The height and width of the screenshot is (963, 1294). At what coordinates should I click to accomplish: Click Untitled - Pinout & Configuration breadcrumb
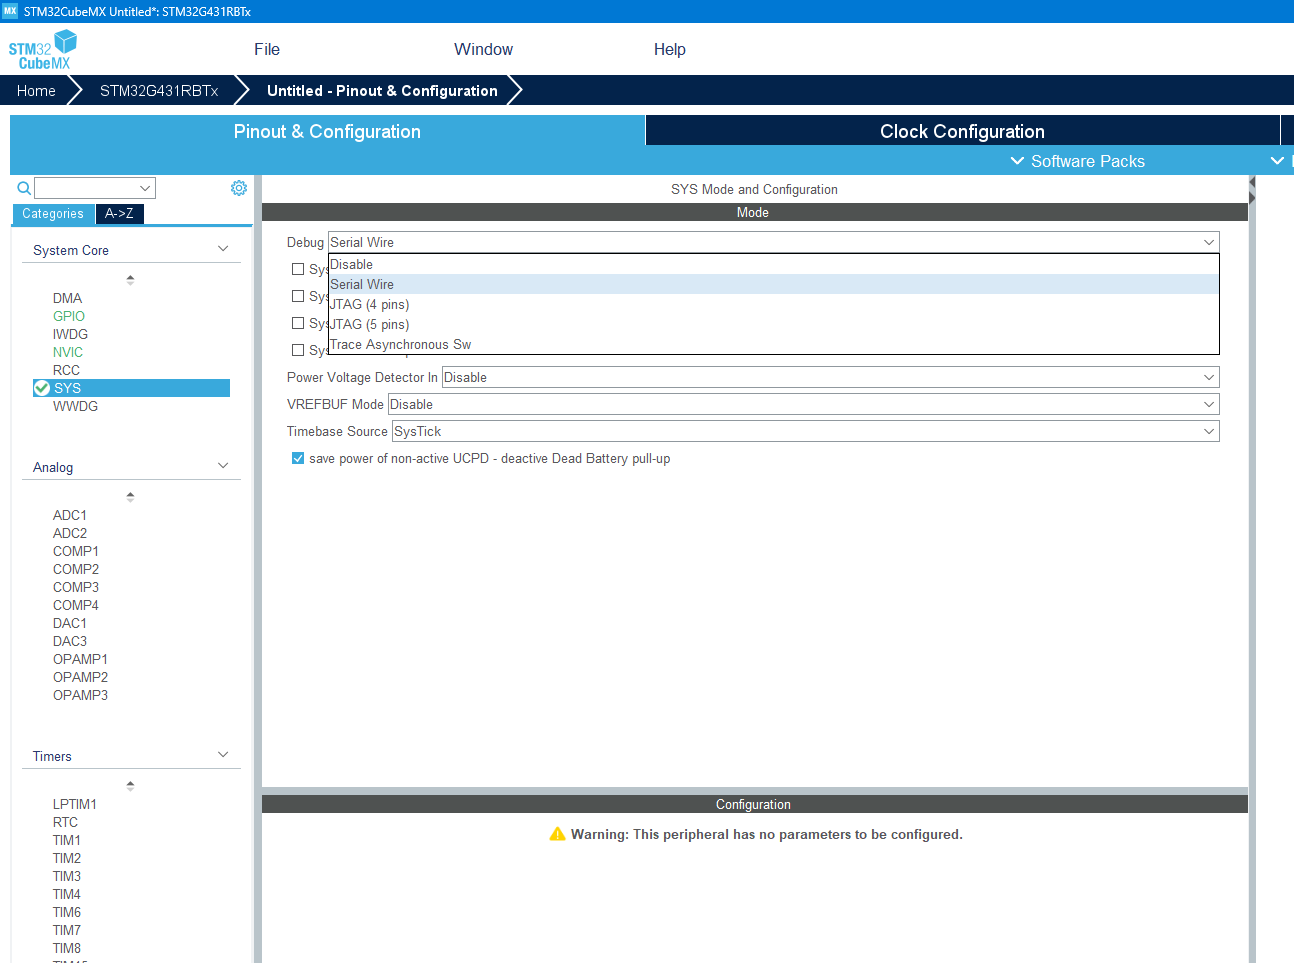[x=382, y=90]
